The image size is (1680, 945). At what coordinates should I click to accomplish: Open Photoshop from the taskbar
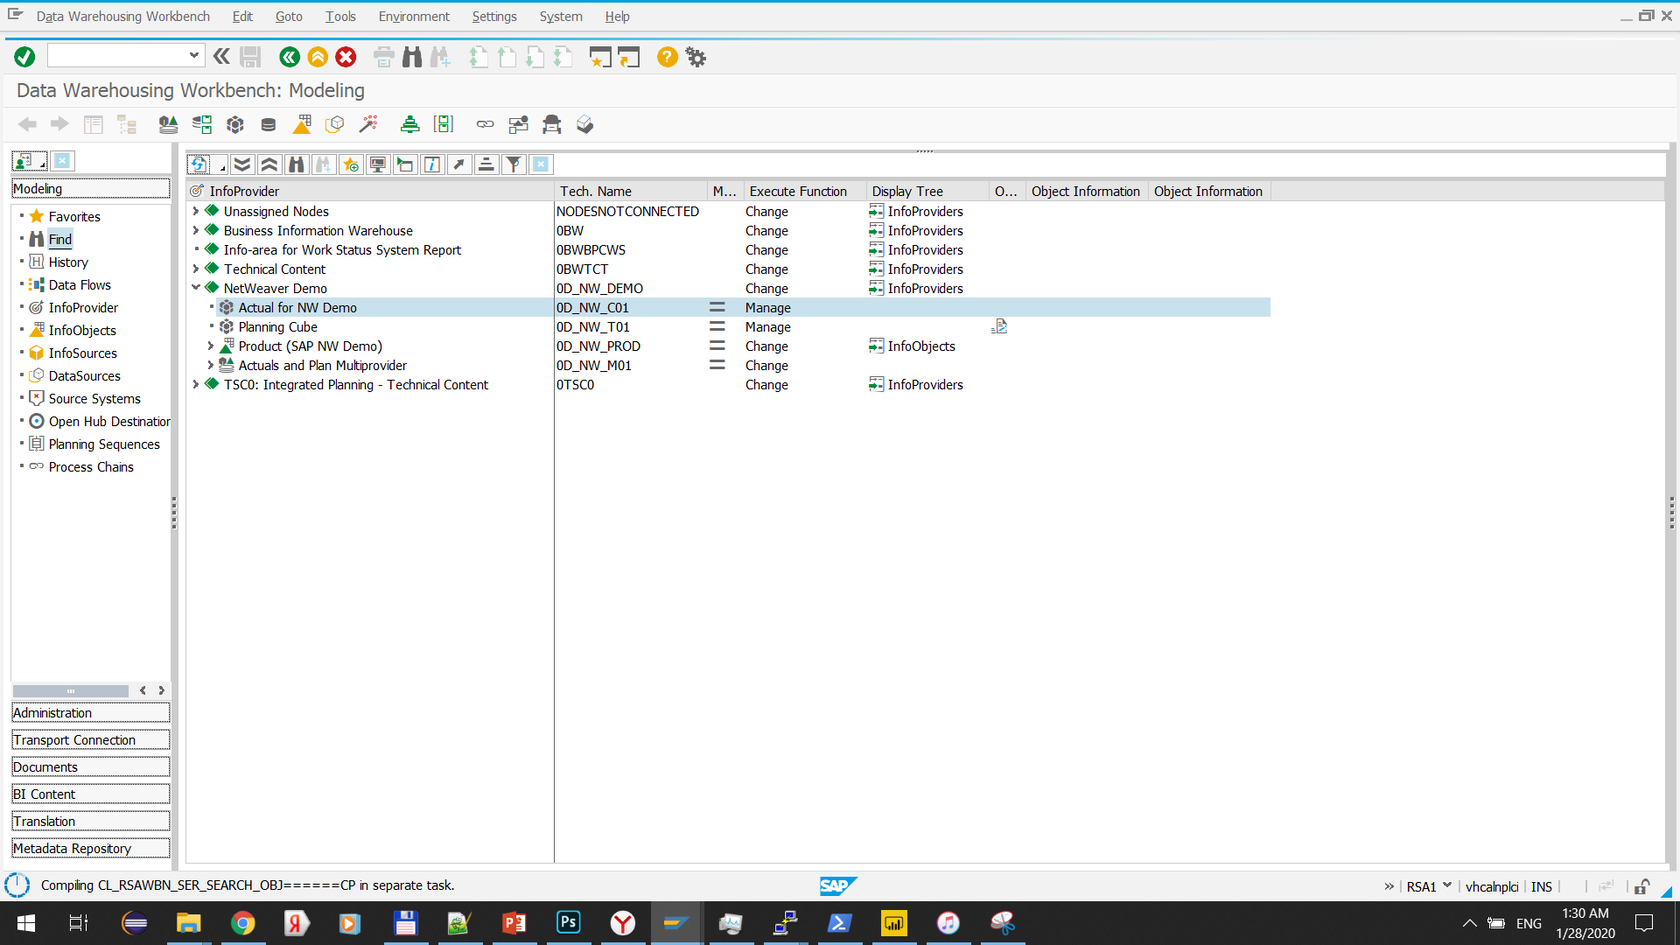pyautogui.click(x=568, y=923)
